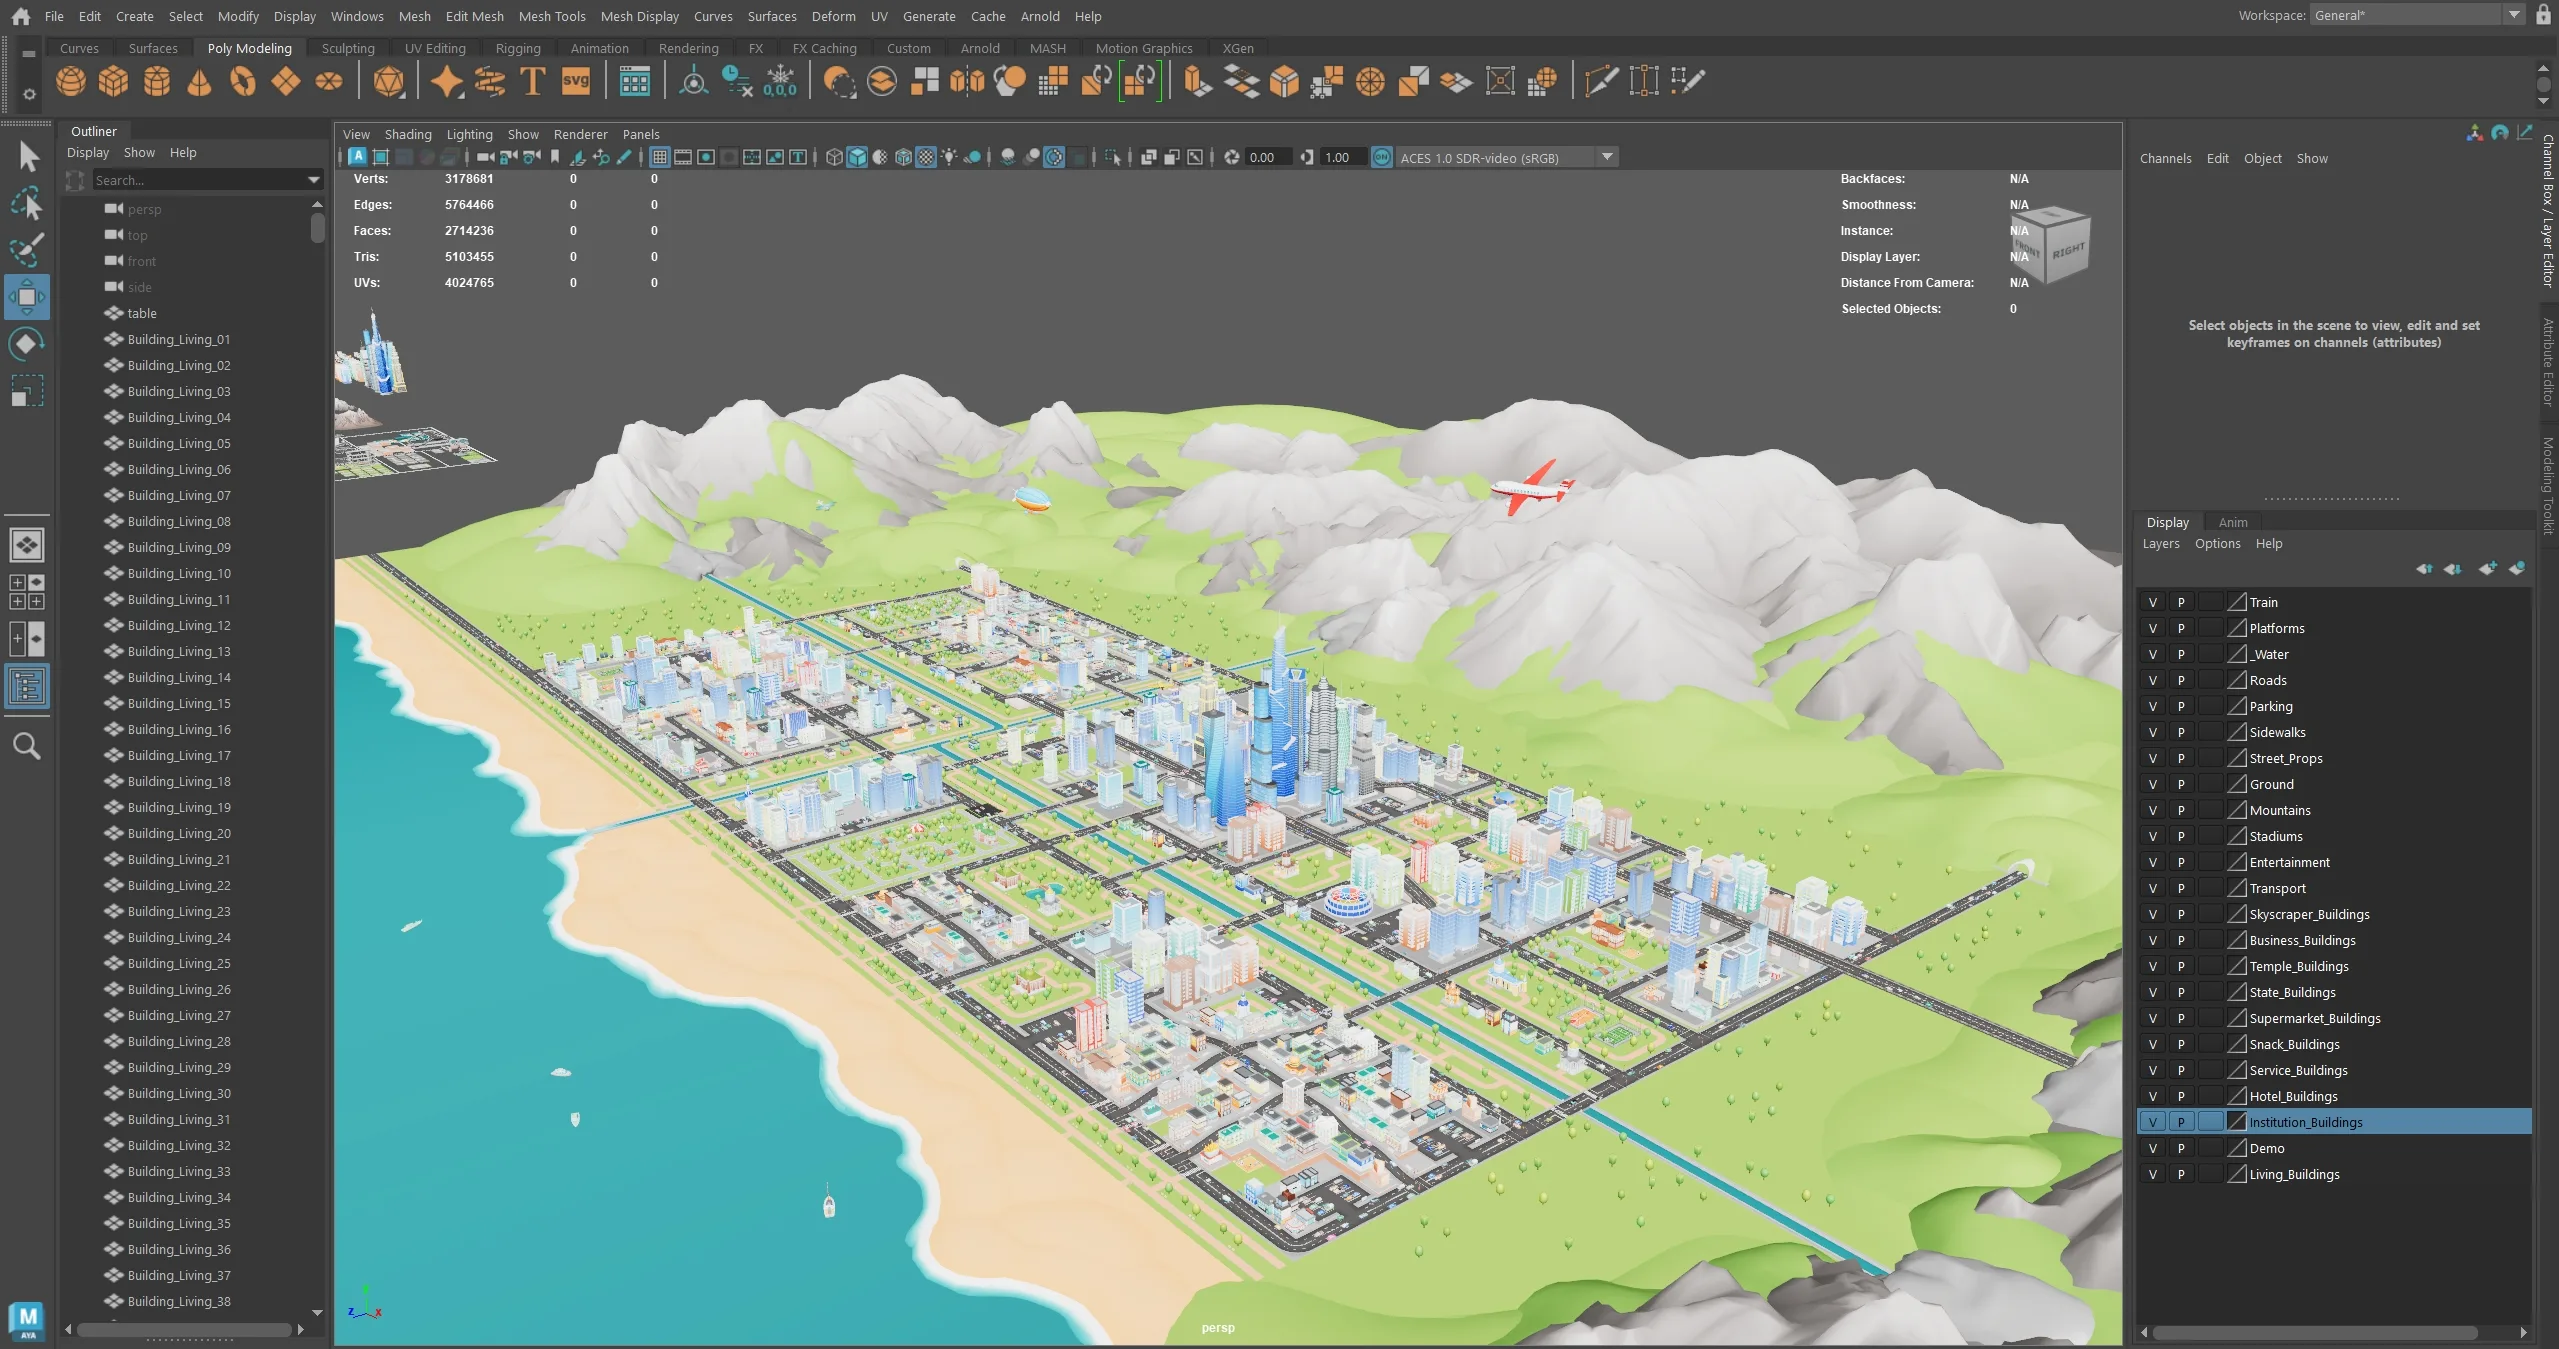Viewport: 2559px width, 1349px height.
Task: Select Building_Living_12 in the Outliner
Action: pos(179,625)
